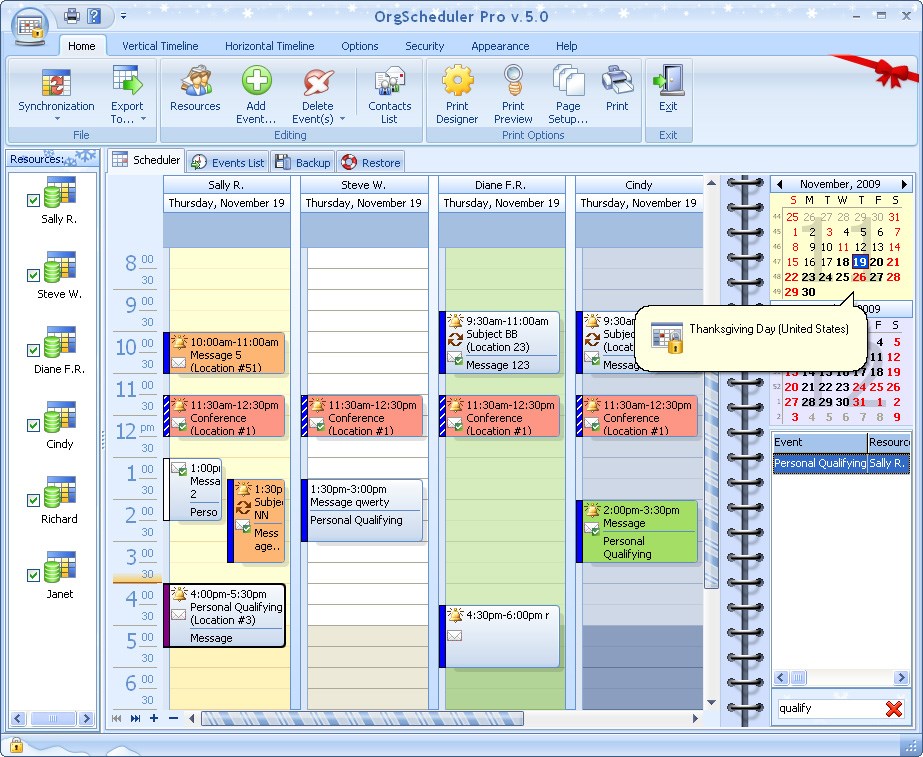
Task: Expand the Synchronization dropdown arrow
Action: coord(57,119)
